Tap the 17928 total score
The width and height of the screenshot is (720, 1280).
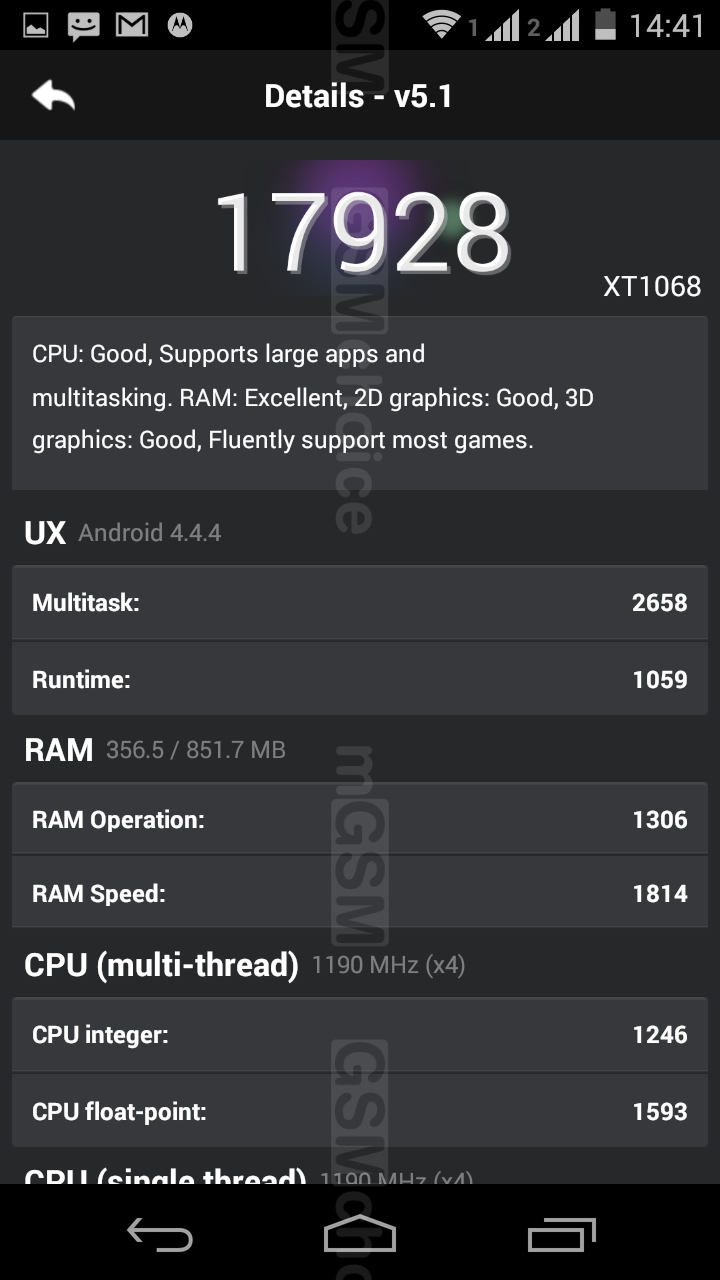point(361,233)
